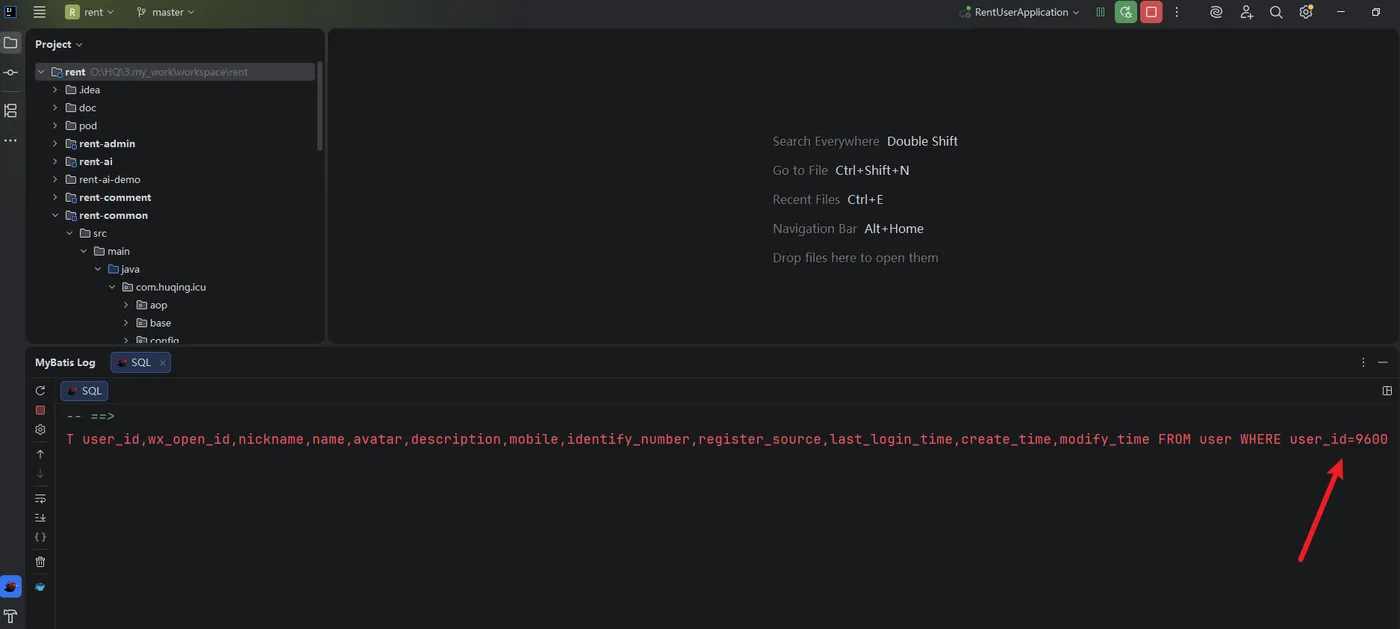1400x629 pixels.
Task: Expand the rent-admin module folder
Action: [55, 144]
